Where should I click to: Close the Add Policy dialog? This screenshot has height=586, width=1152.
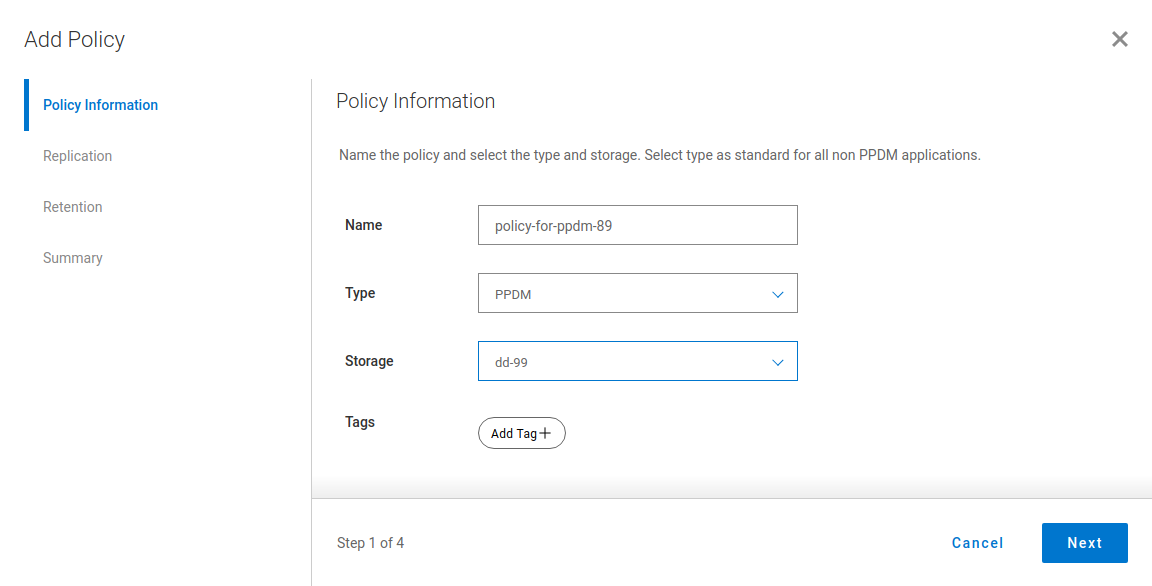[1120, 39]
